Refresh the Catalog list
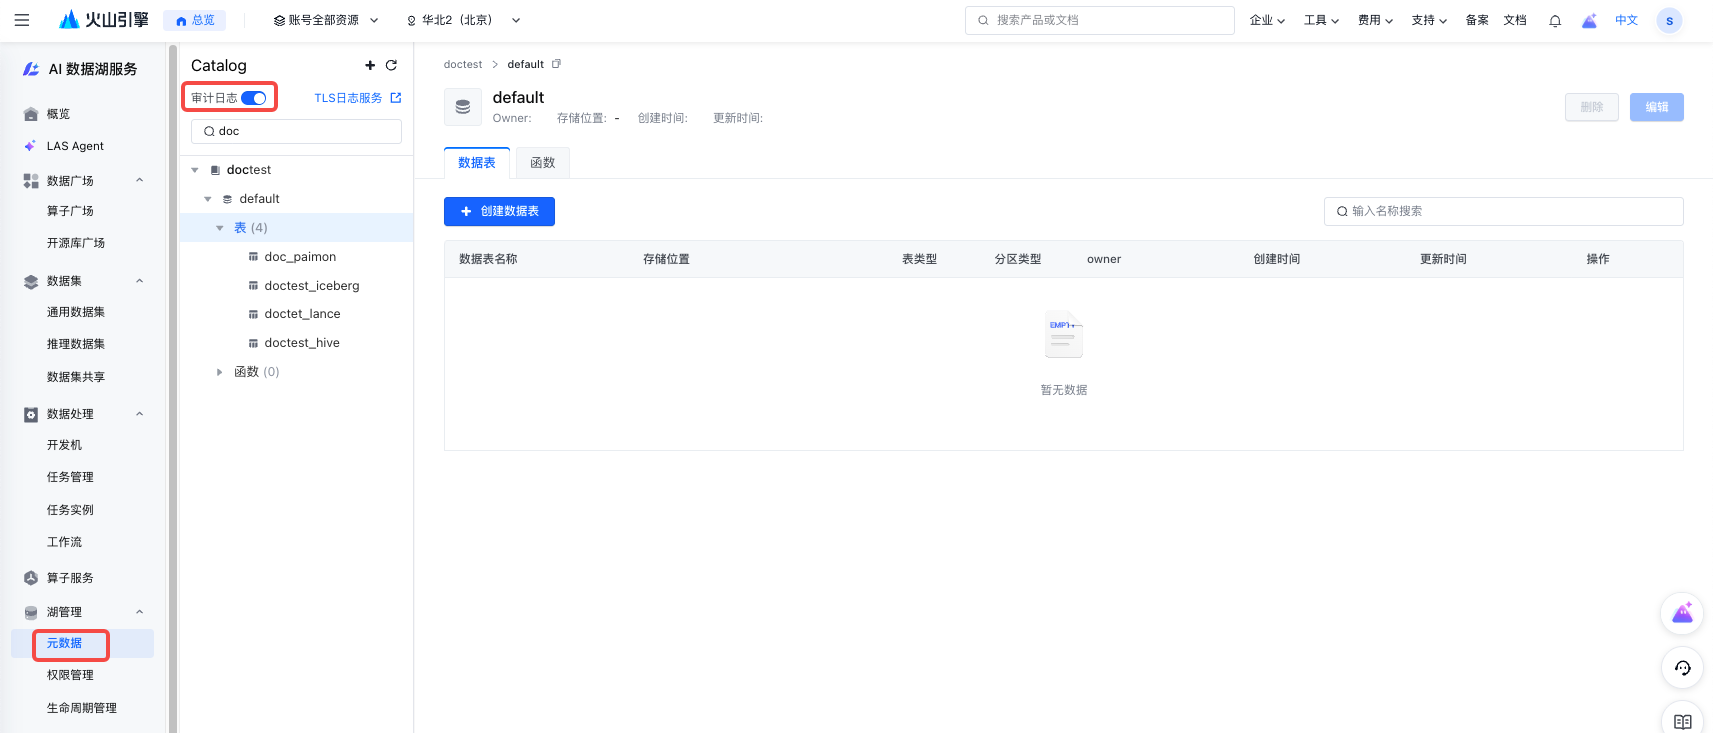1713x733 pixels. (391, 66)
